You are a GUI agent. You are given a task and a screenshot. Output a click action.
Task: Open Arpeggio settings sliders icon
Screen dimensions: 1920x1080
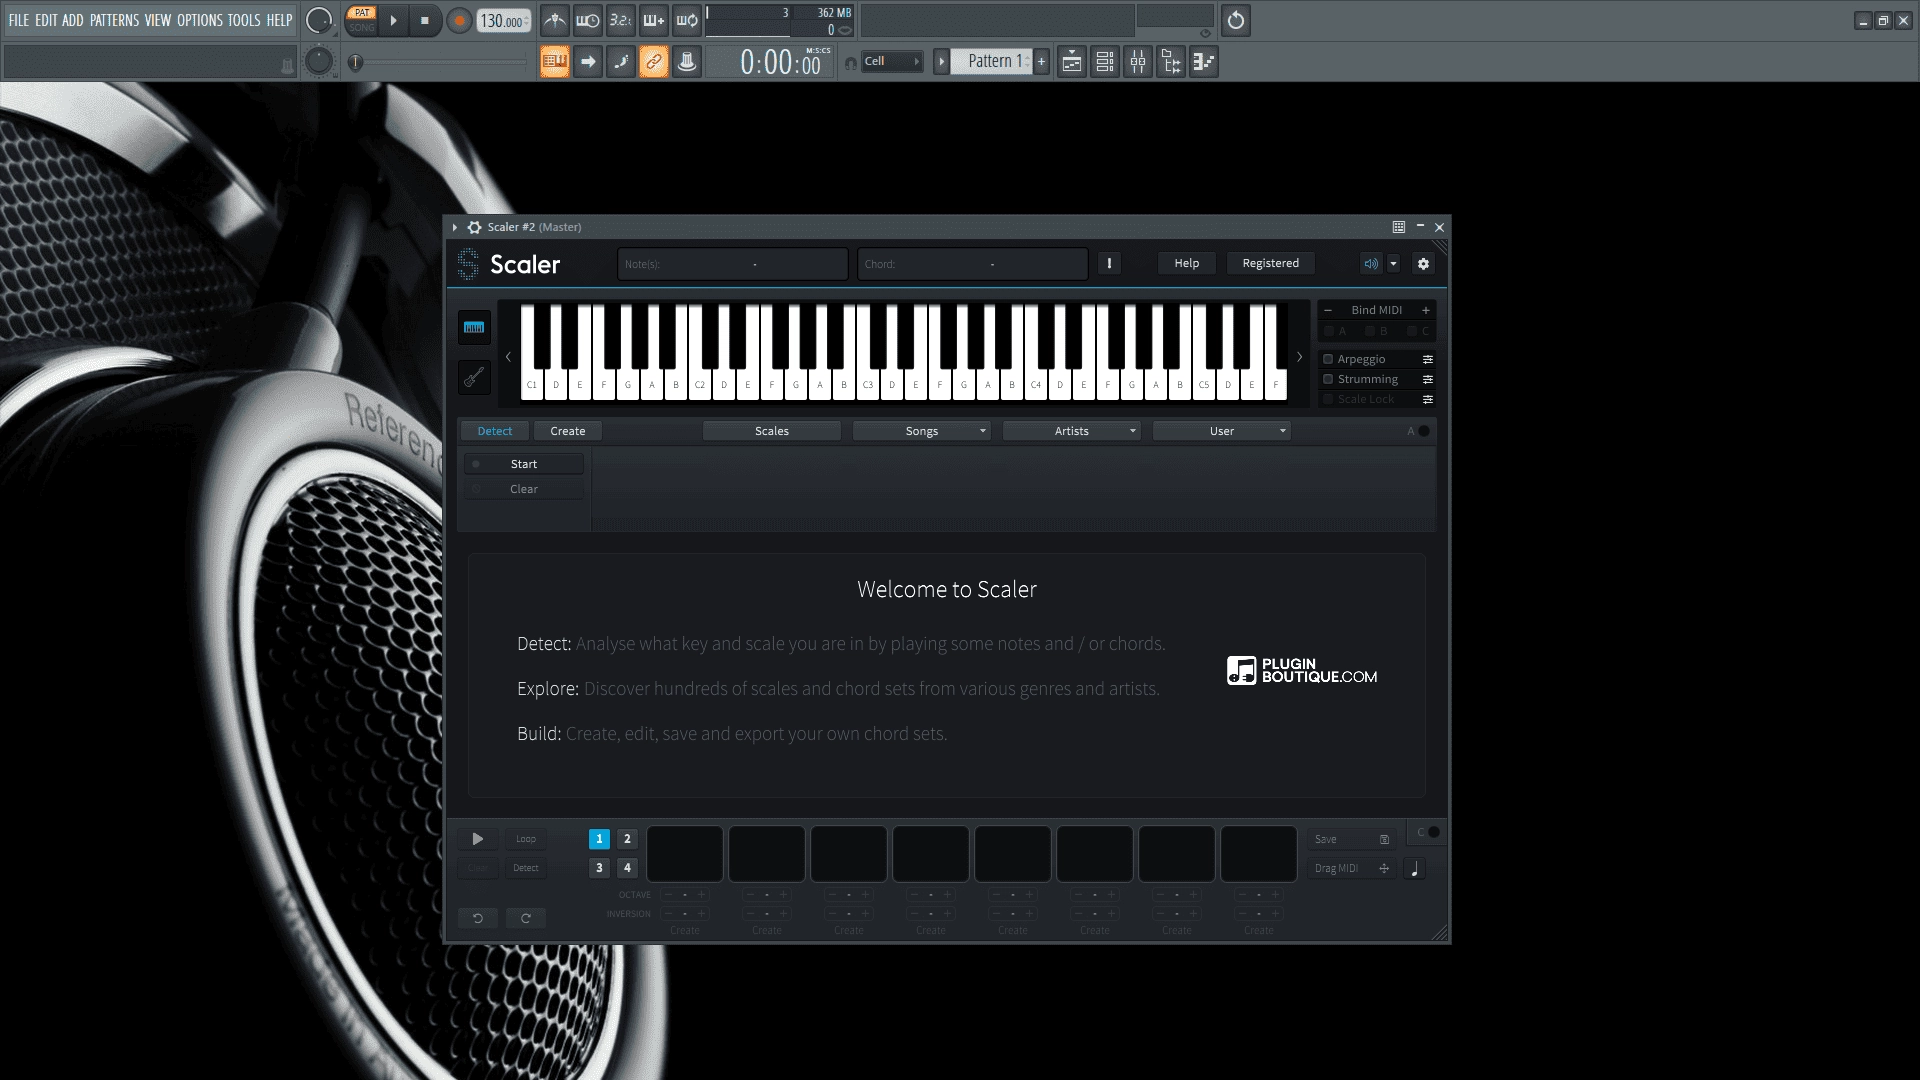(x=1428, y=359)
